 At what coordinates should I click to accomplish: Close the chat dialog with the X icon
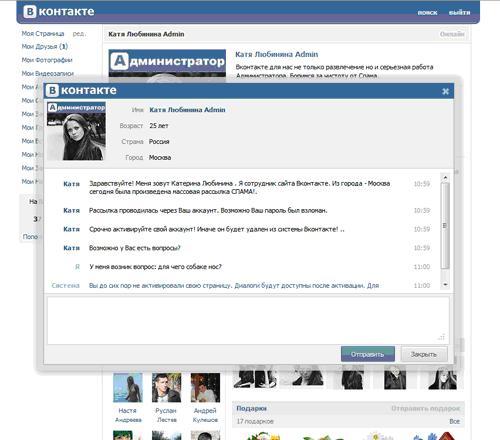pos(445,91)
